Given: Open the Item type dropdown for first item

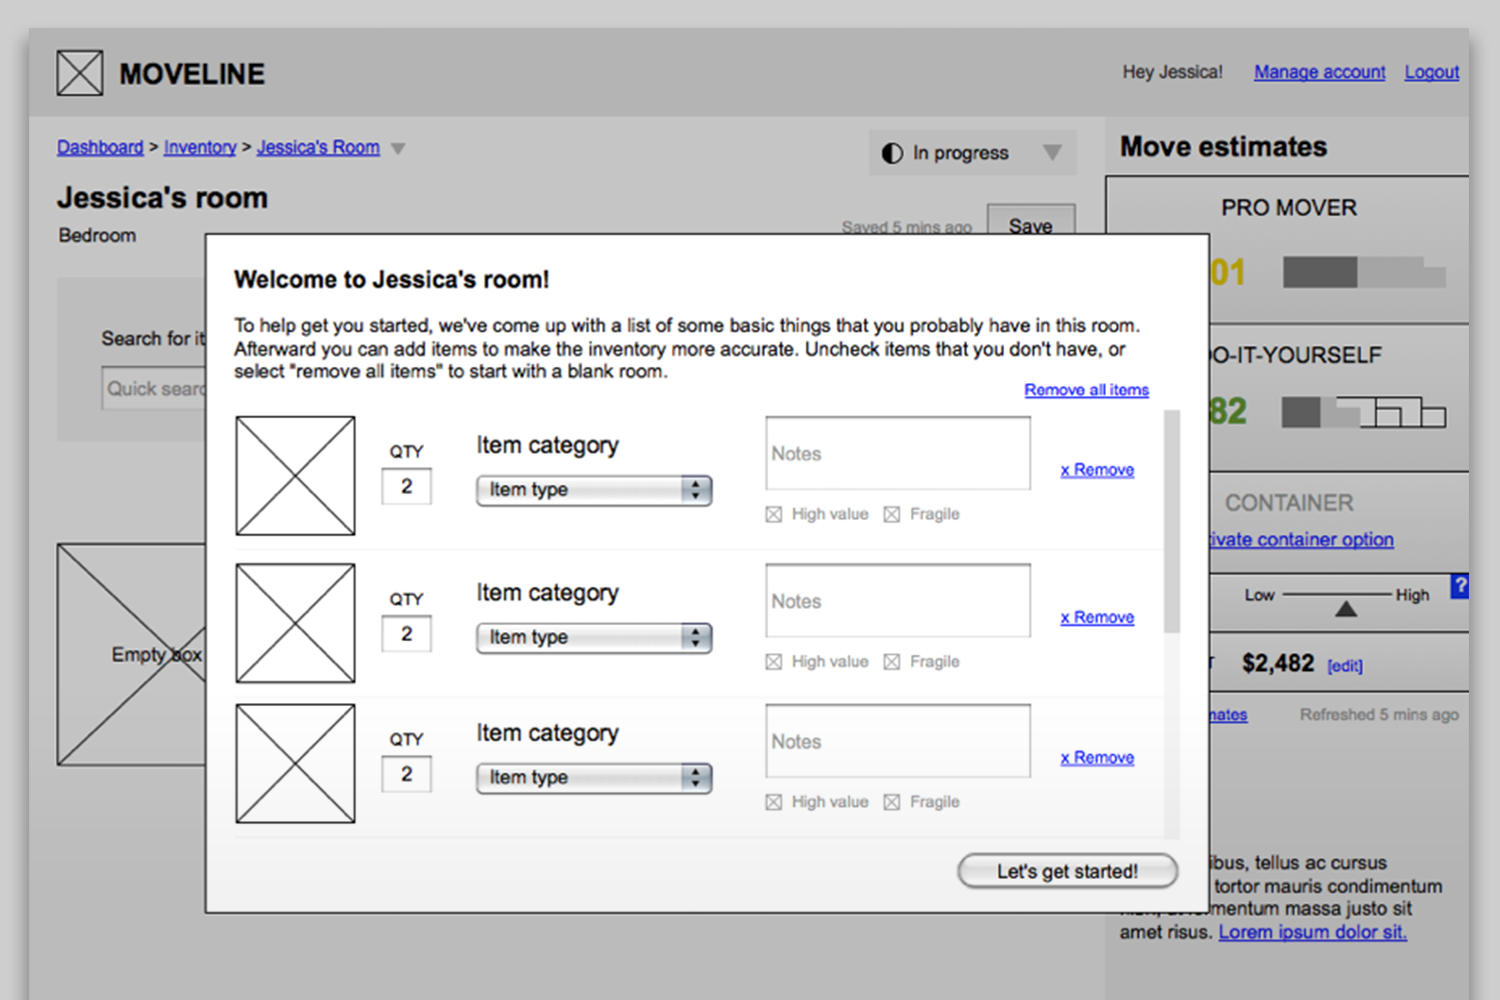Looking at the screenshot, I should (594, 490).
